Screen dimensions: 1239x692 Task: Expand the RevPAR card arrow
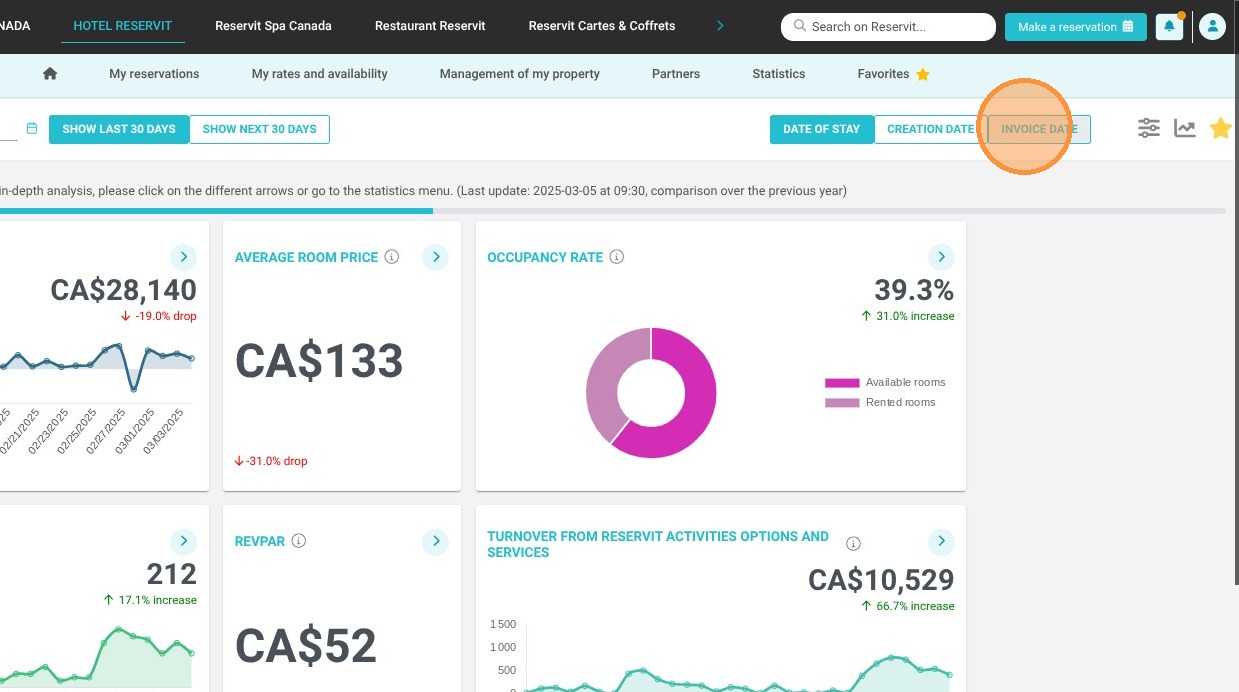[x=435, y=541]
